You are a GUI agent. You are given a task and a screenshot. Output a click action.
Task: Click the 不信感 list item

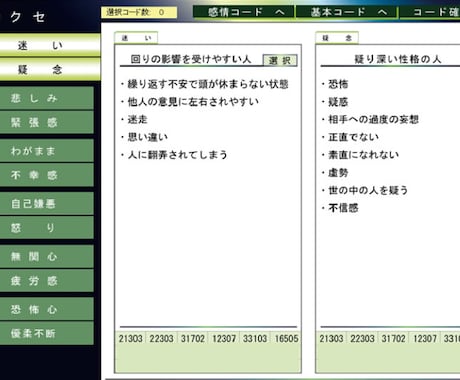(x=340, y=208)
